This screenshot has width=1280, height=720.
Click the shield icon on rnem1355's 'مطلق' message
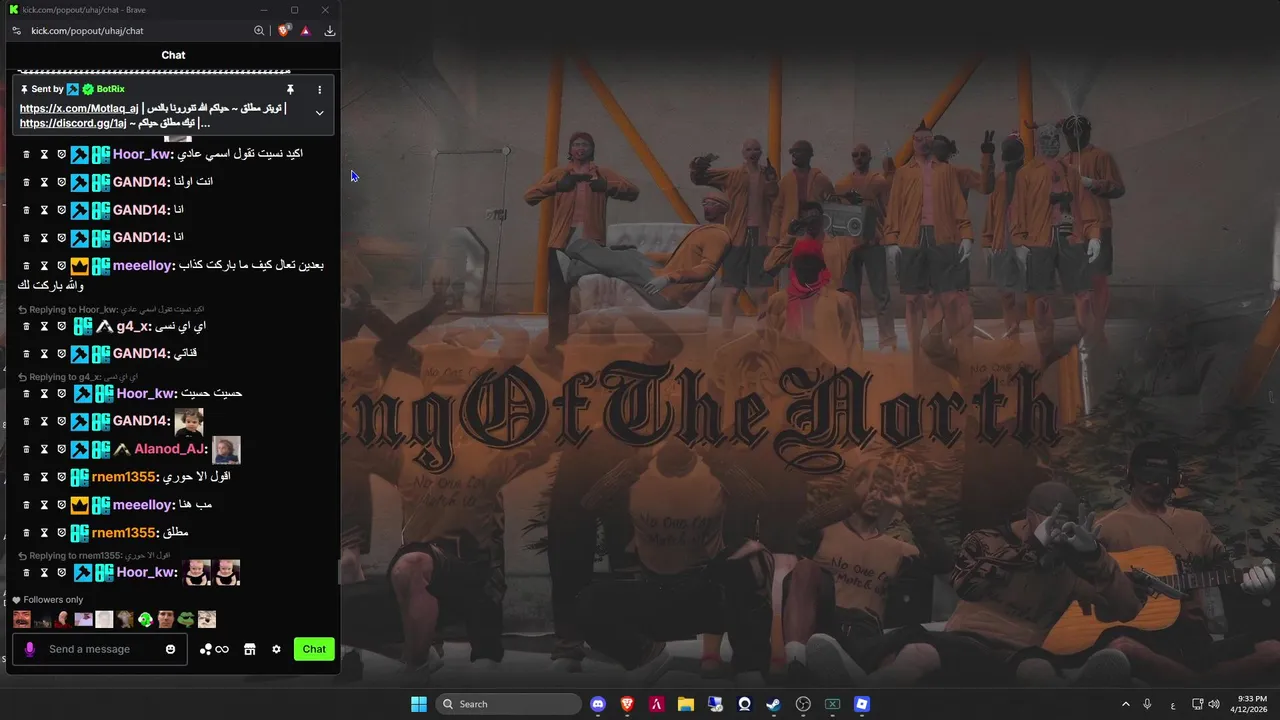[x=61, y=533]
